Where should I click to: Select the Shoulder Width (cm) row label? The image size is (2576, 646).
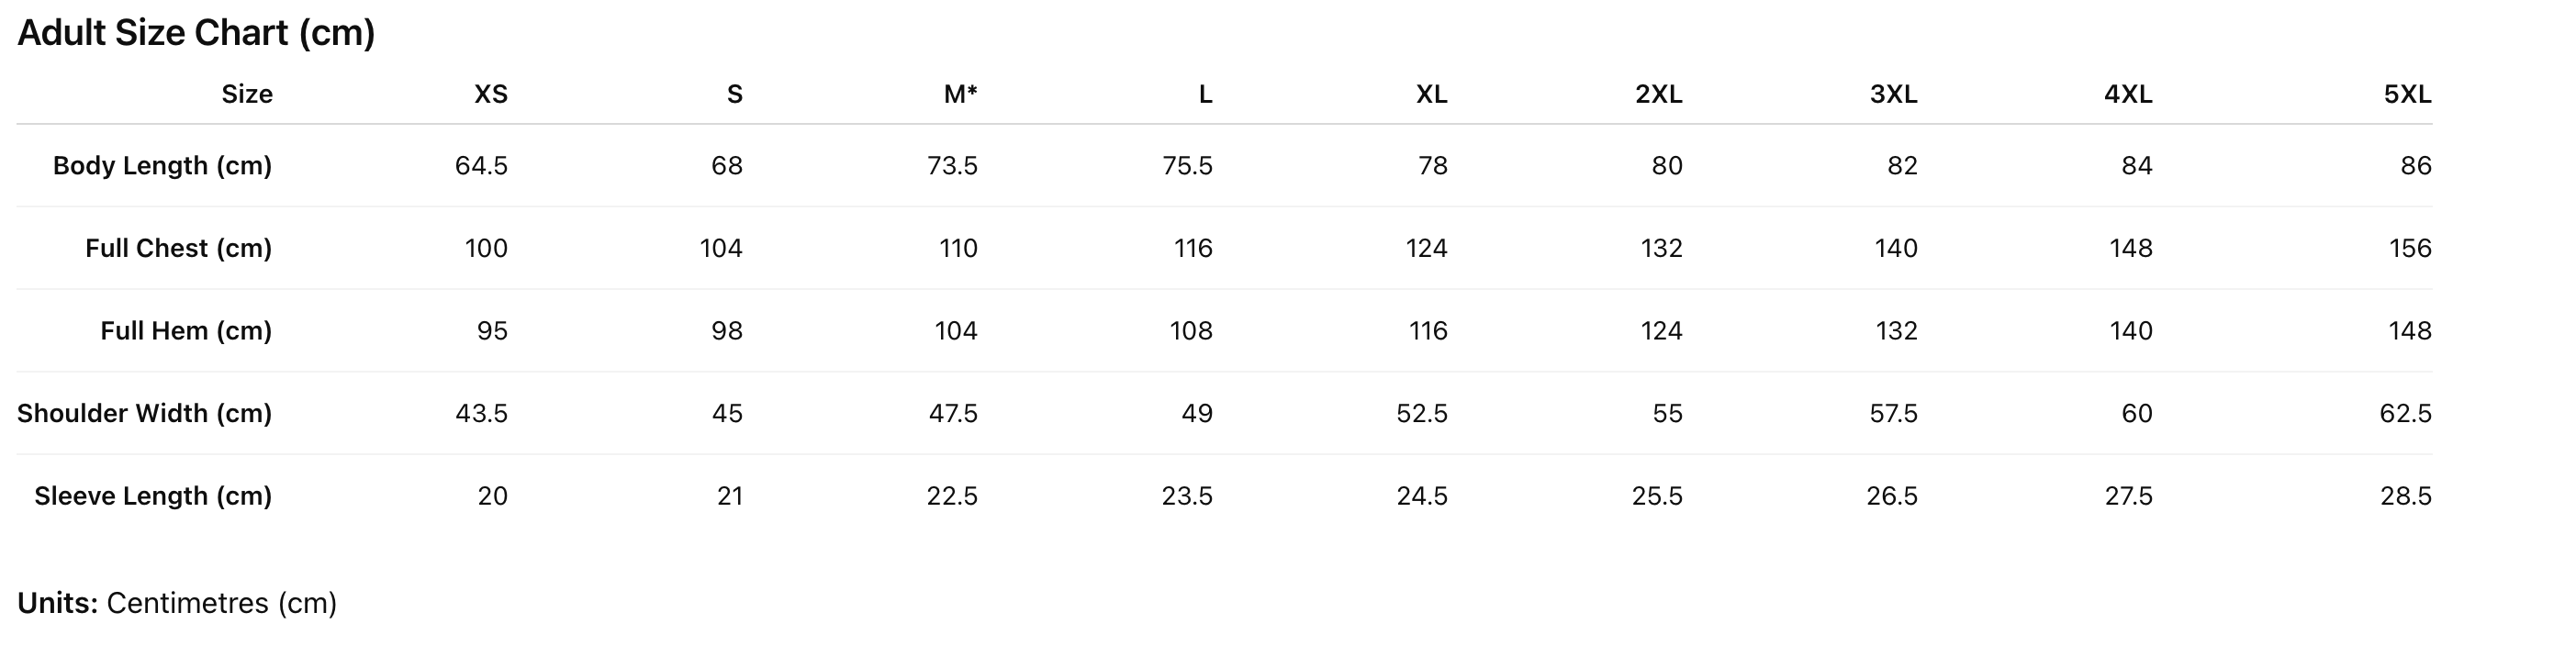click(x=144, y=413)
